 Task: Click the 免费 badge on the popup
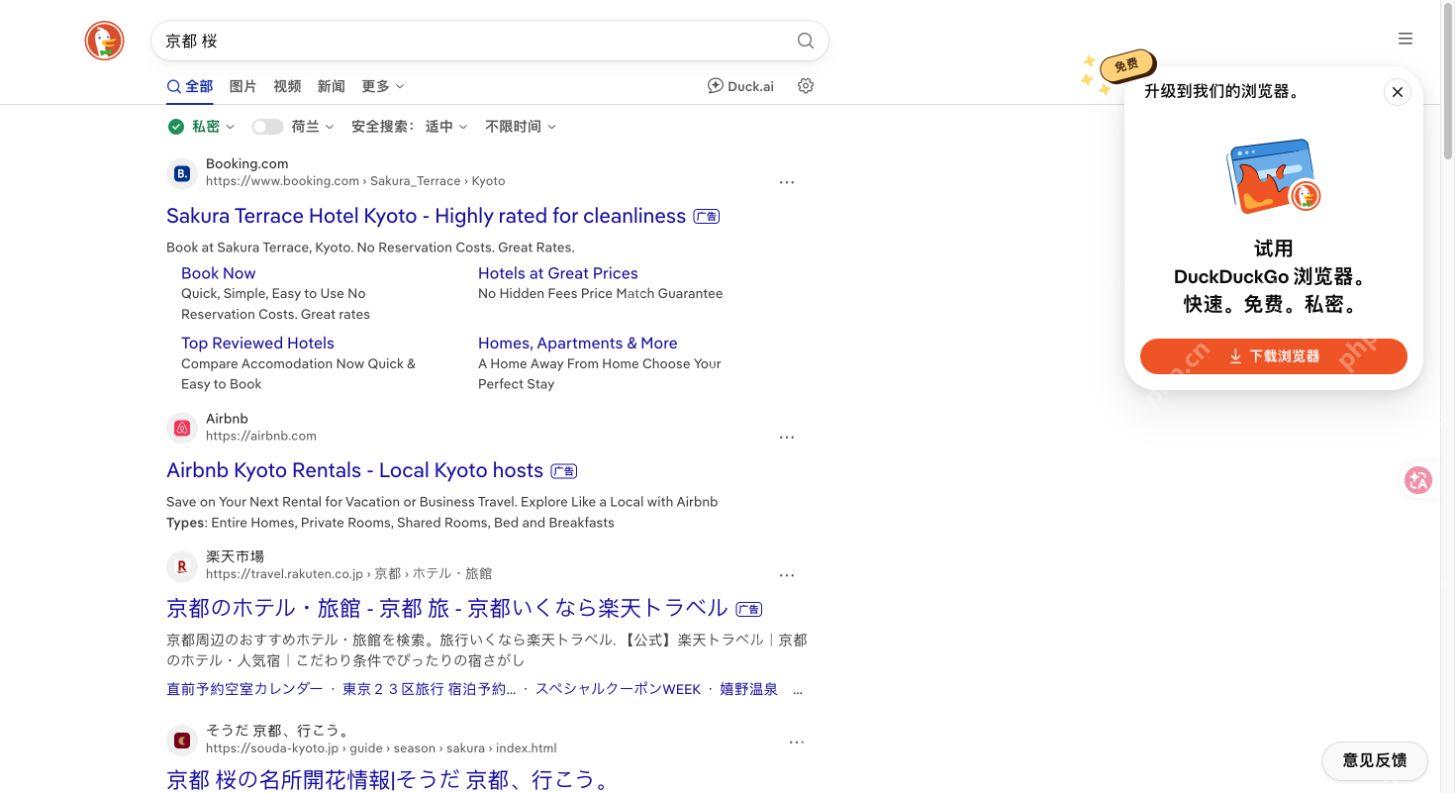point(1127,66)
